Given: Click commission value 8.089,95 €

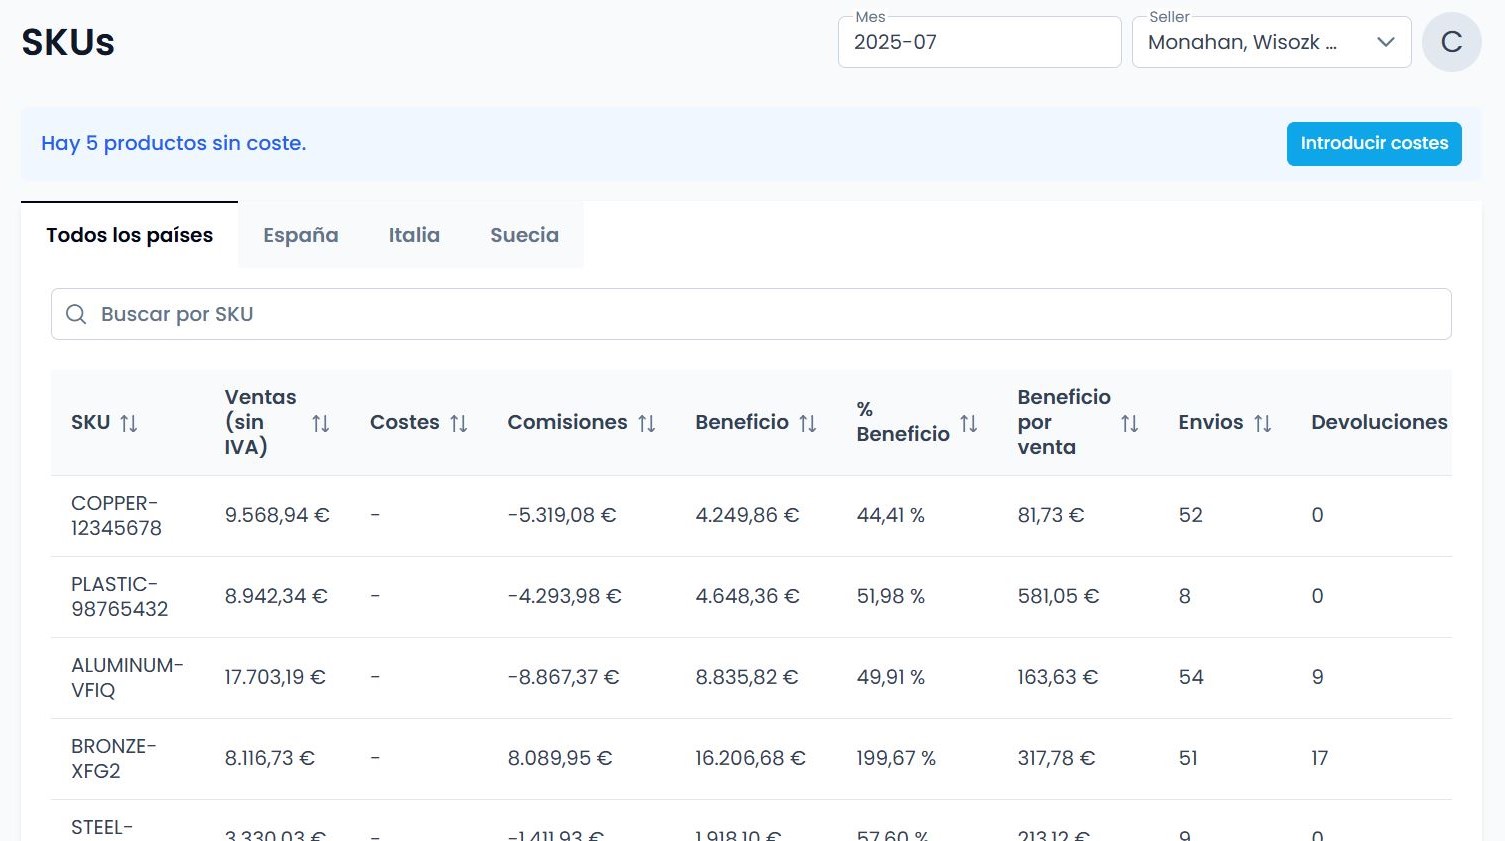Looking at the screenshot, I should (x=560, y=758).
